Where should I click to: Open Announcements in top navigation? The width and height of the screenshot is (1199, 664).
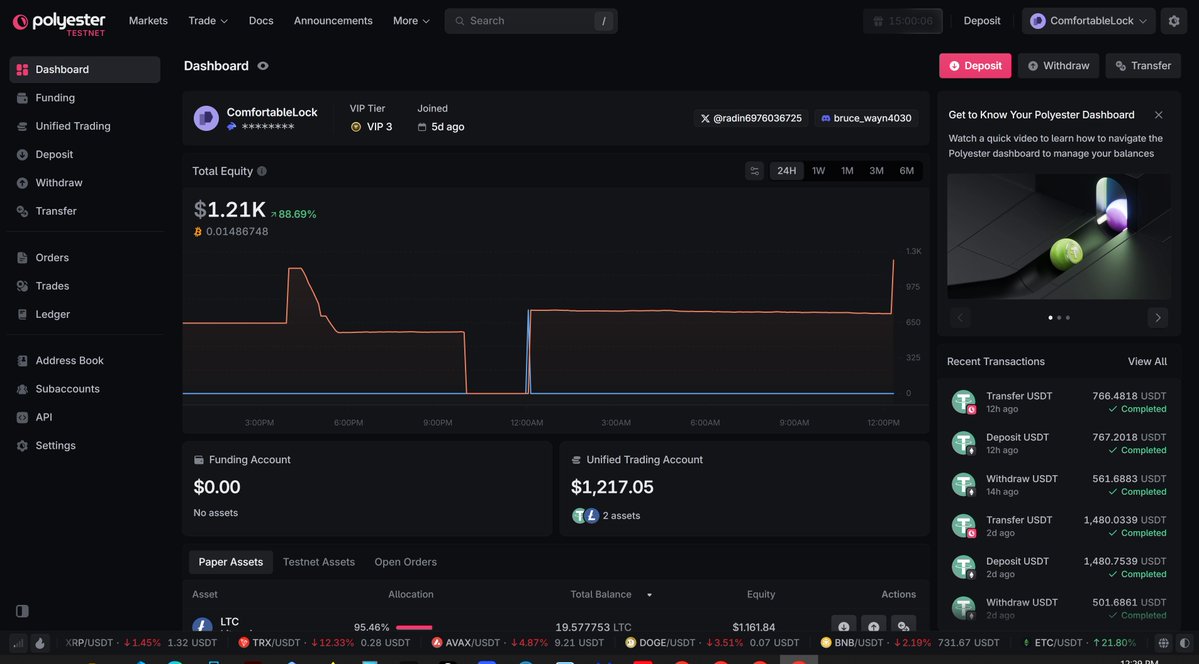click(333, 21)
